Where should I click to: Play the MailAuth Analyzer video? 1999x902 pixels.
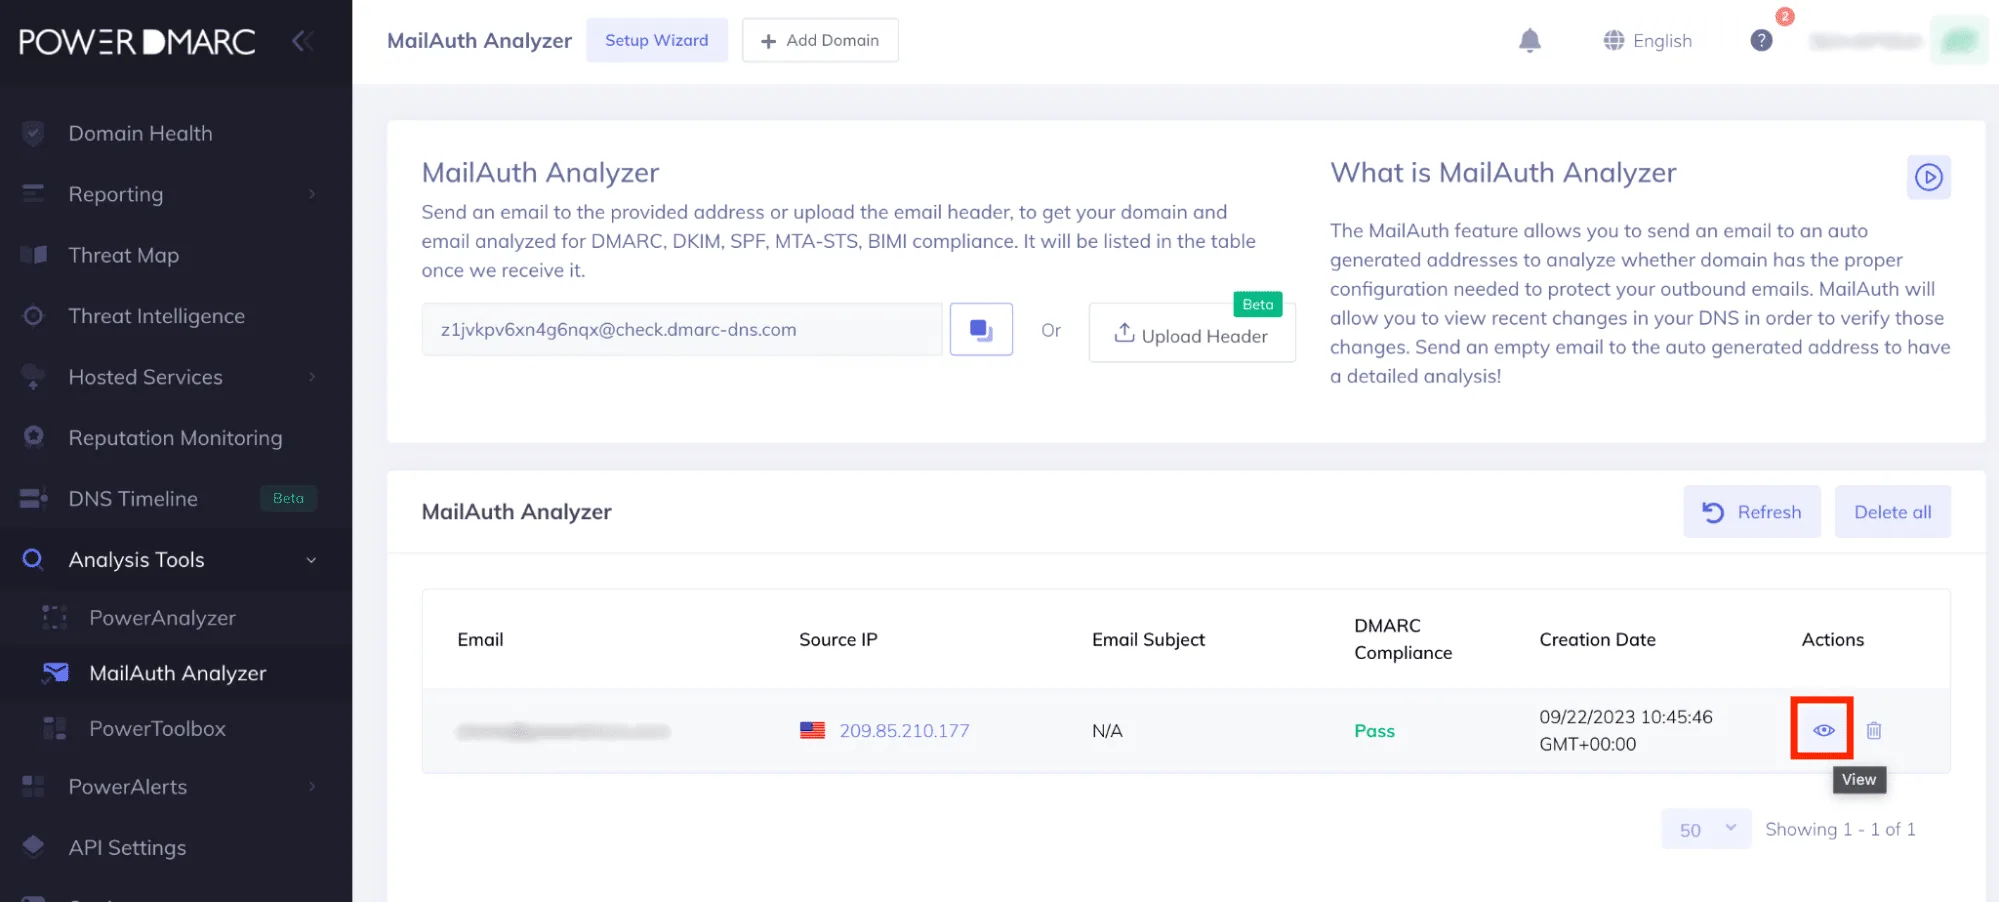(1928, 177)
